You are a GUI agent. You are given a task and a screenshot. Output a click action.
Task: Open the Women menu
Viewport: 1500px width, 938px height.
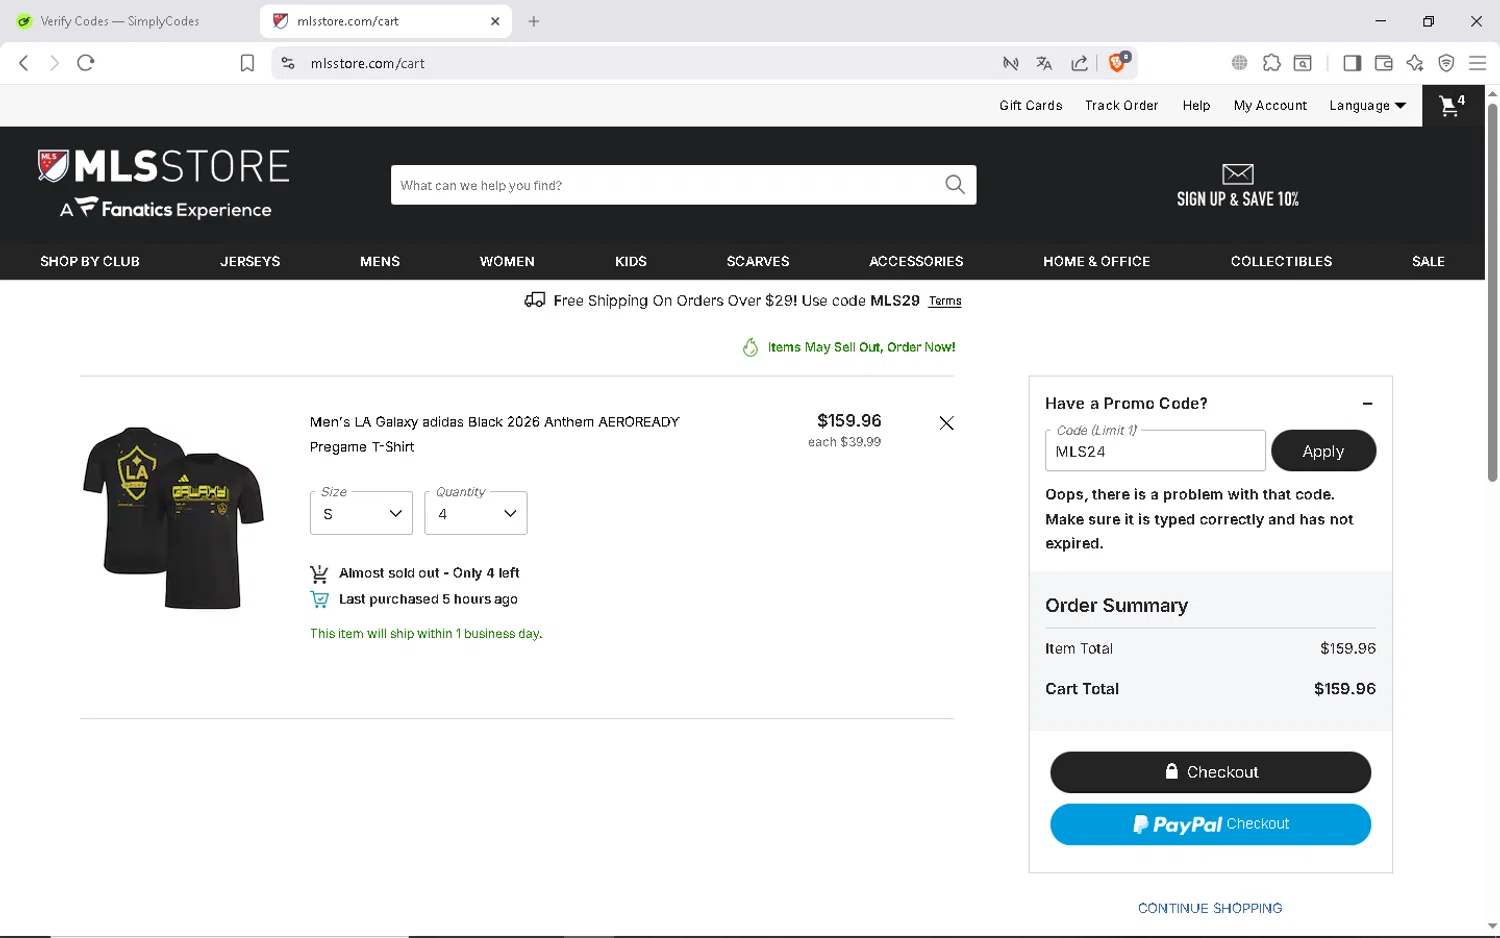(507, 261)
